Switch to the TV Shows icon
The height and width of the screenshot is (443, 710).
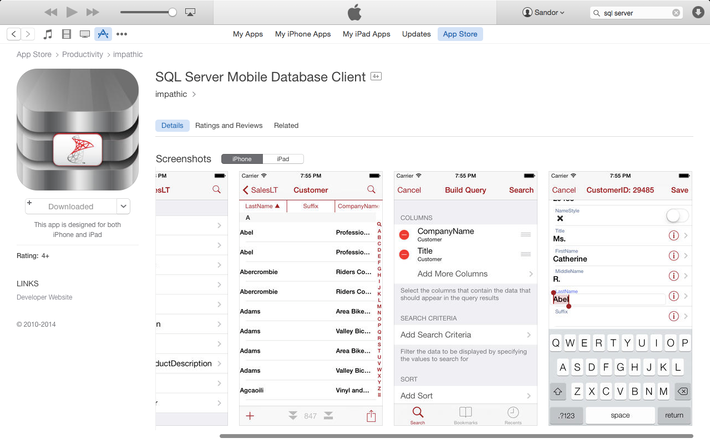tap(85, 34)
